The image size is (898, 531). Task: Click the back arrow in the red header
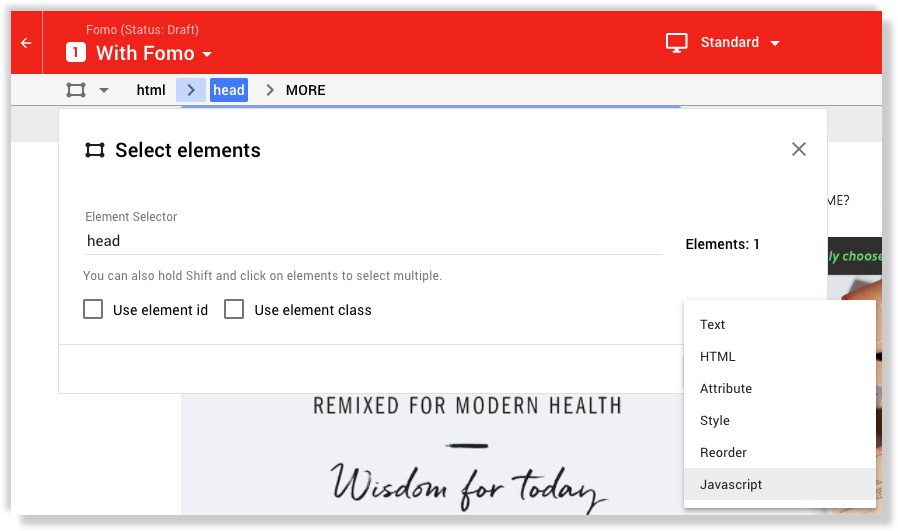click(26, 43)
